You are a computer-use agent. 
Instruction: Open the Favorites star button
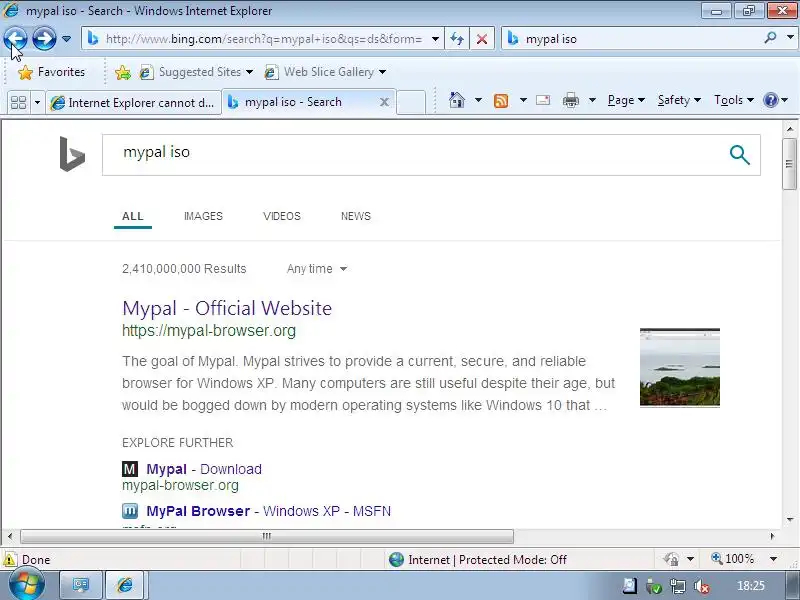click(51, 72)
